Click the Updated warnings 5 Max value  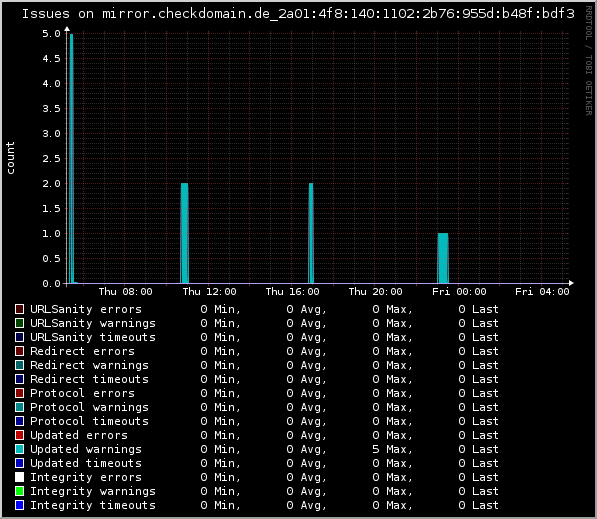392,449
